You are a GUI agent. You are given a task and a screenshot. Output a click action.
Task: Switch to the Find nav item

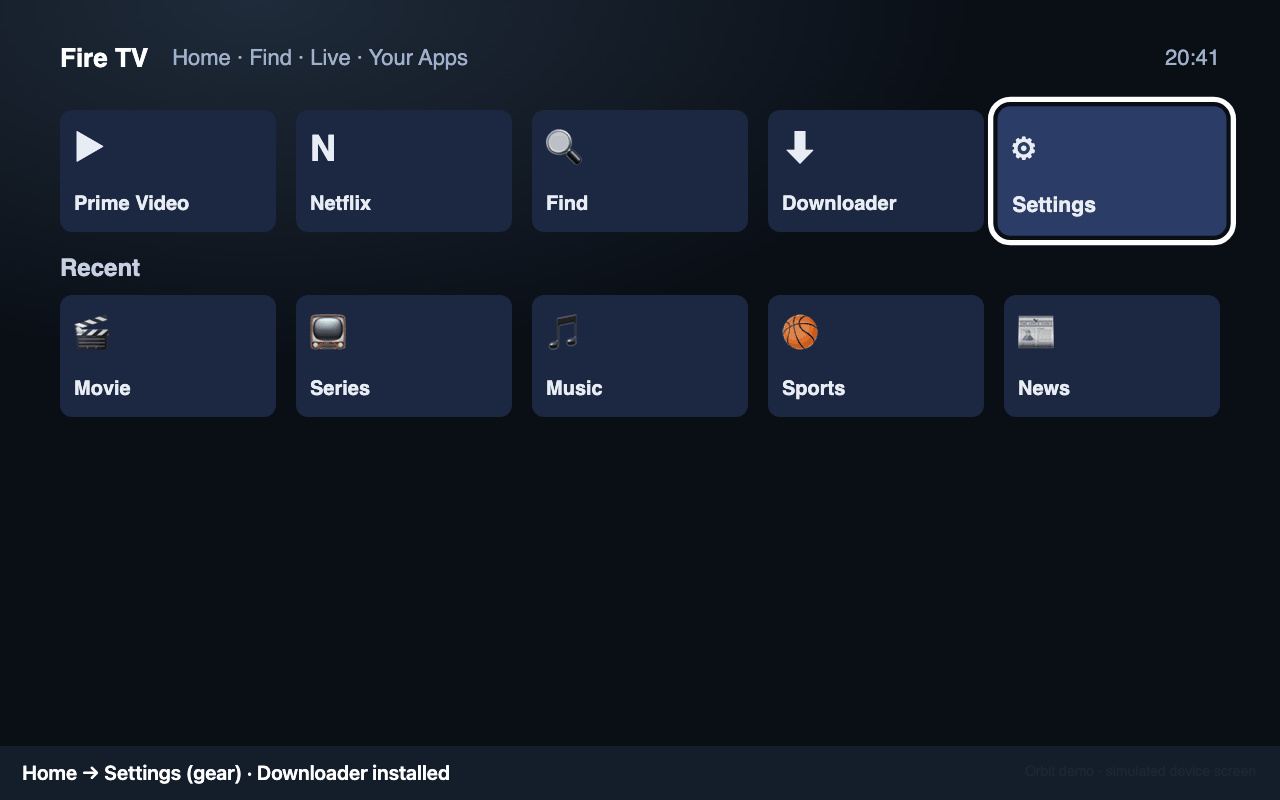(271, 58)
